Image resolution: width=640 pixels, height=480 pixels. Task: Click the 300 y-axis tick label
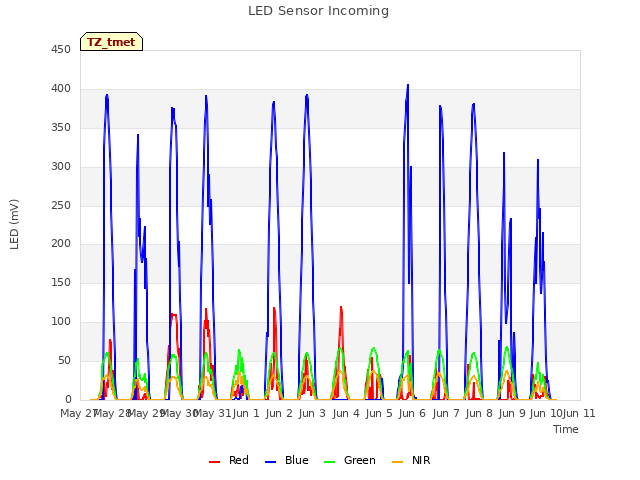[x=61, y=167]
